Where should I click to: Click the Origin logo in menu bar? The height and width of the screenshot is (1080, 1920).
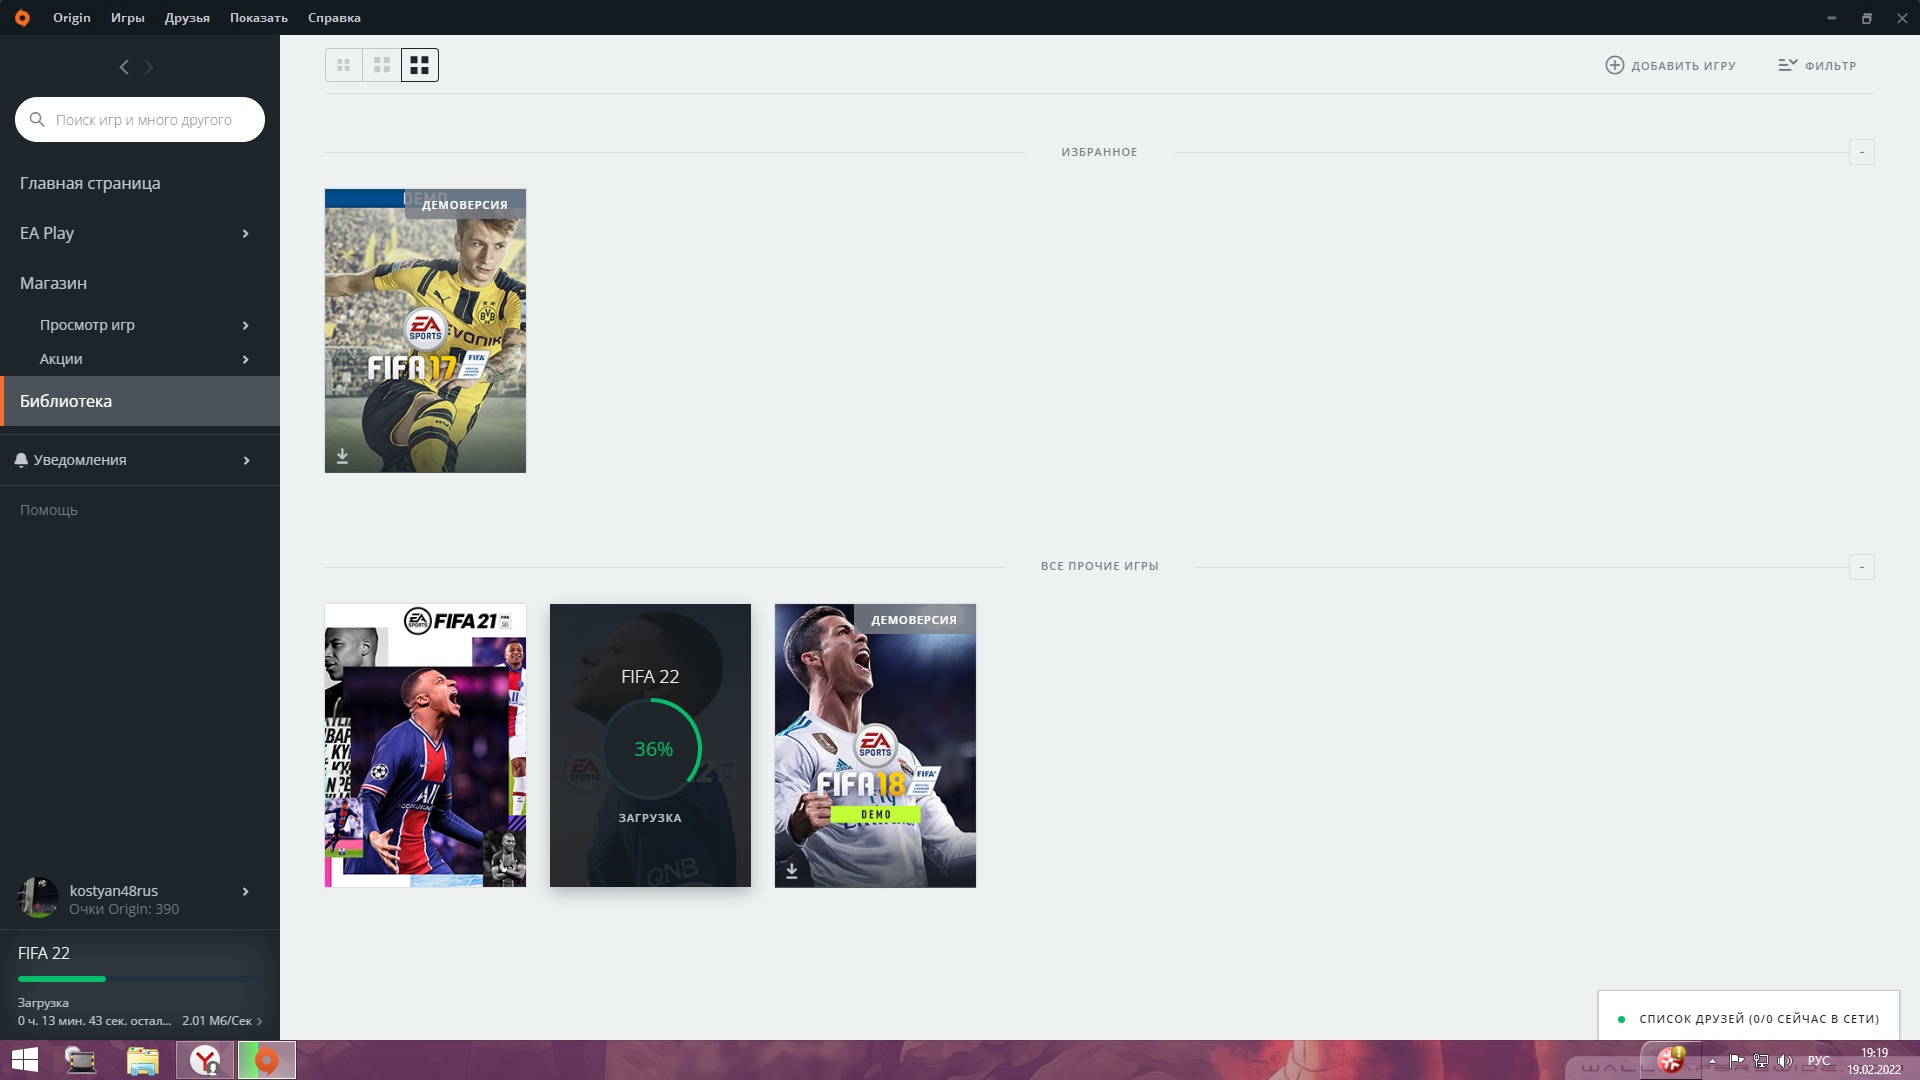point(22,18)
